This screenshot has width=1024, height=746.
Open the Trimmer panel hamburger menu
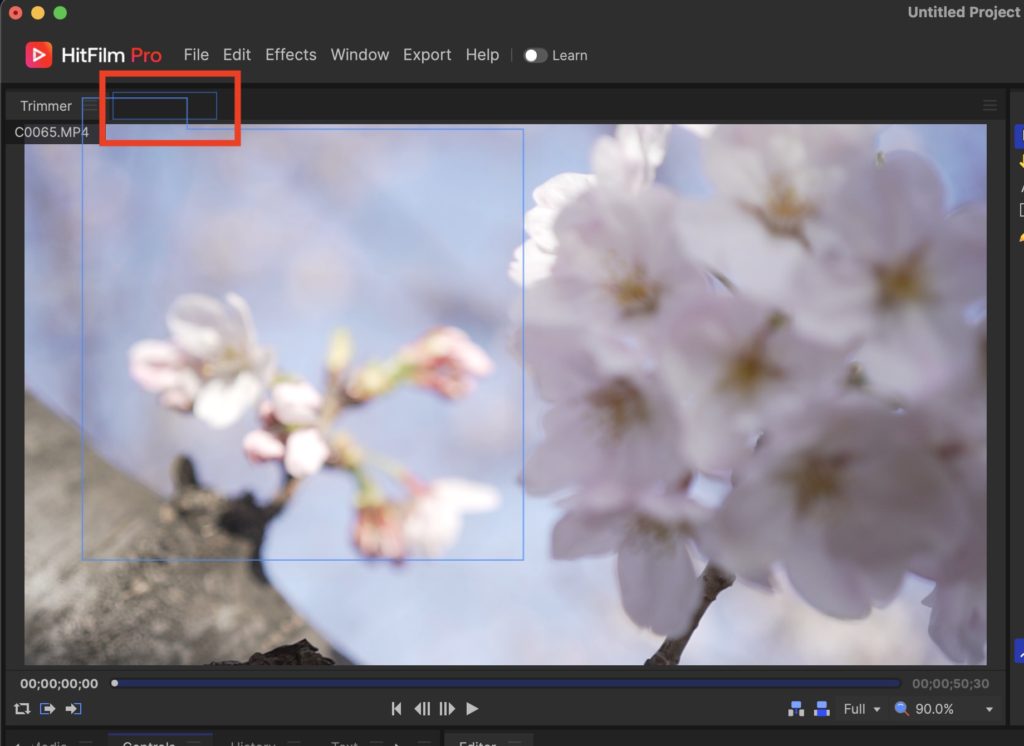tap(90, 106)
